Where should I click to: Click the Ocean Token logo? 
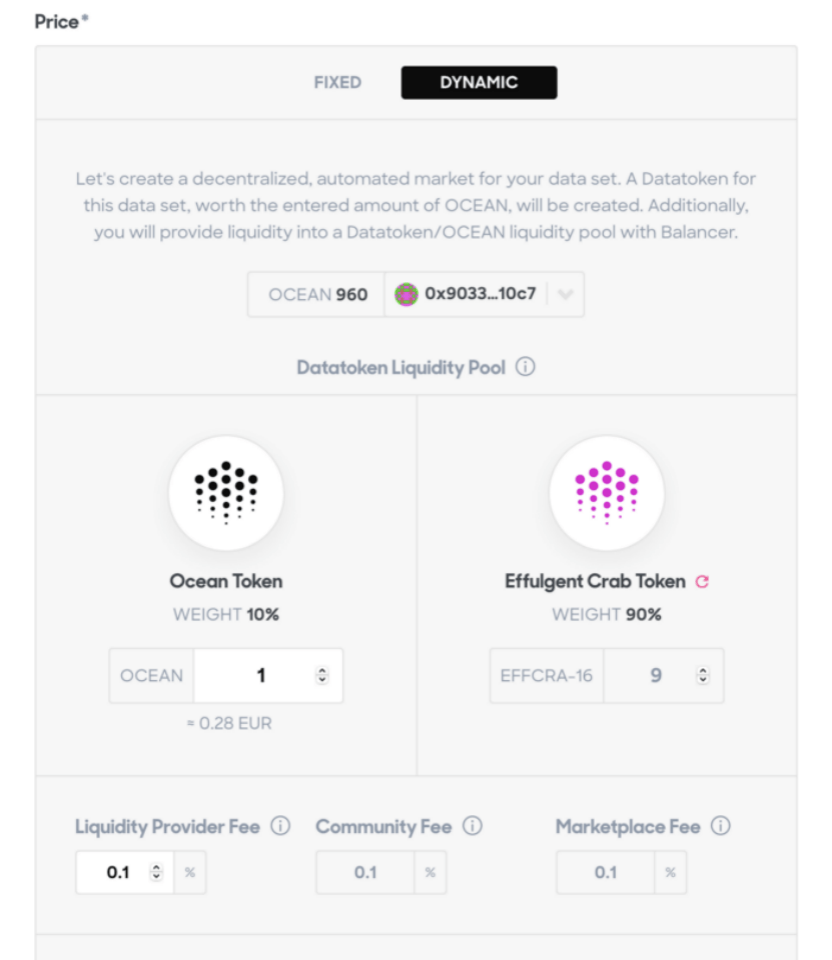pyautogui.click(x=226, y=493)
